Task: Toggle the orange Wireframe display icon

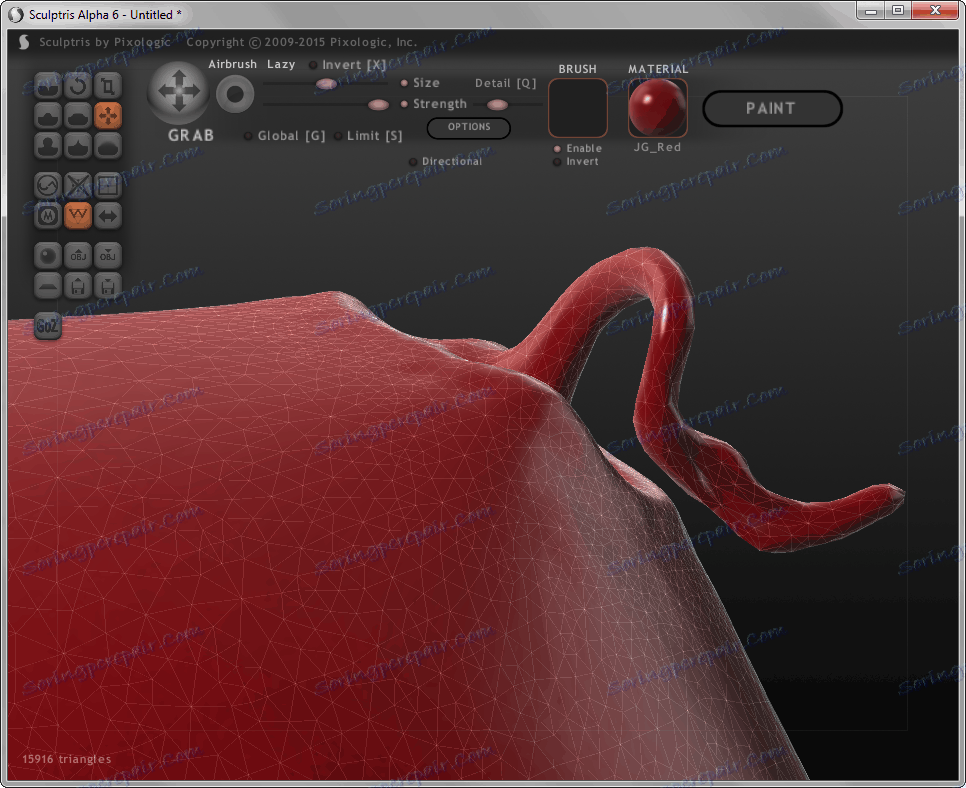Action: [78, 215]
